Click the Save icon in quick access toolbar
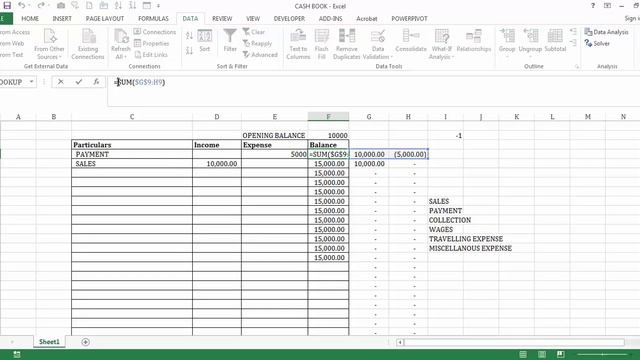 point(7,5)
